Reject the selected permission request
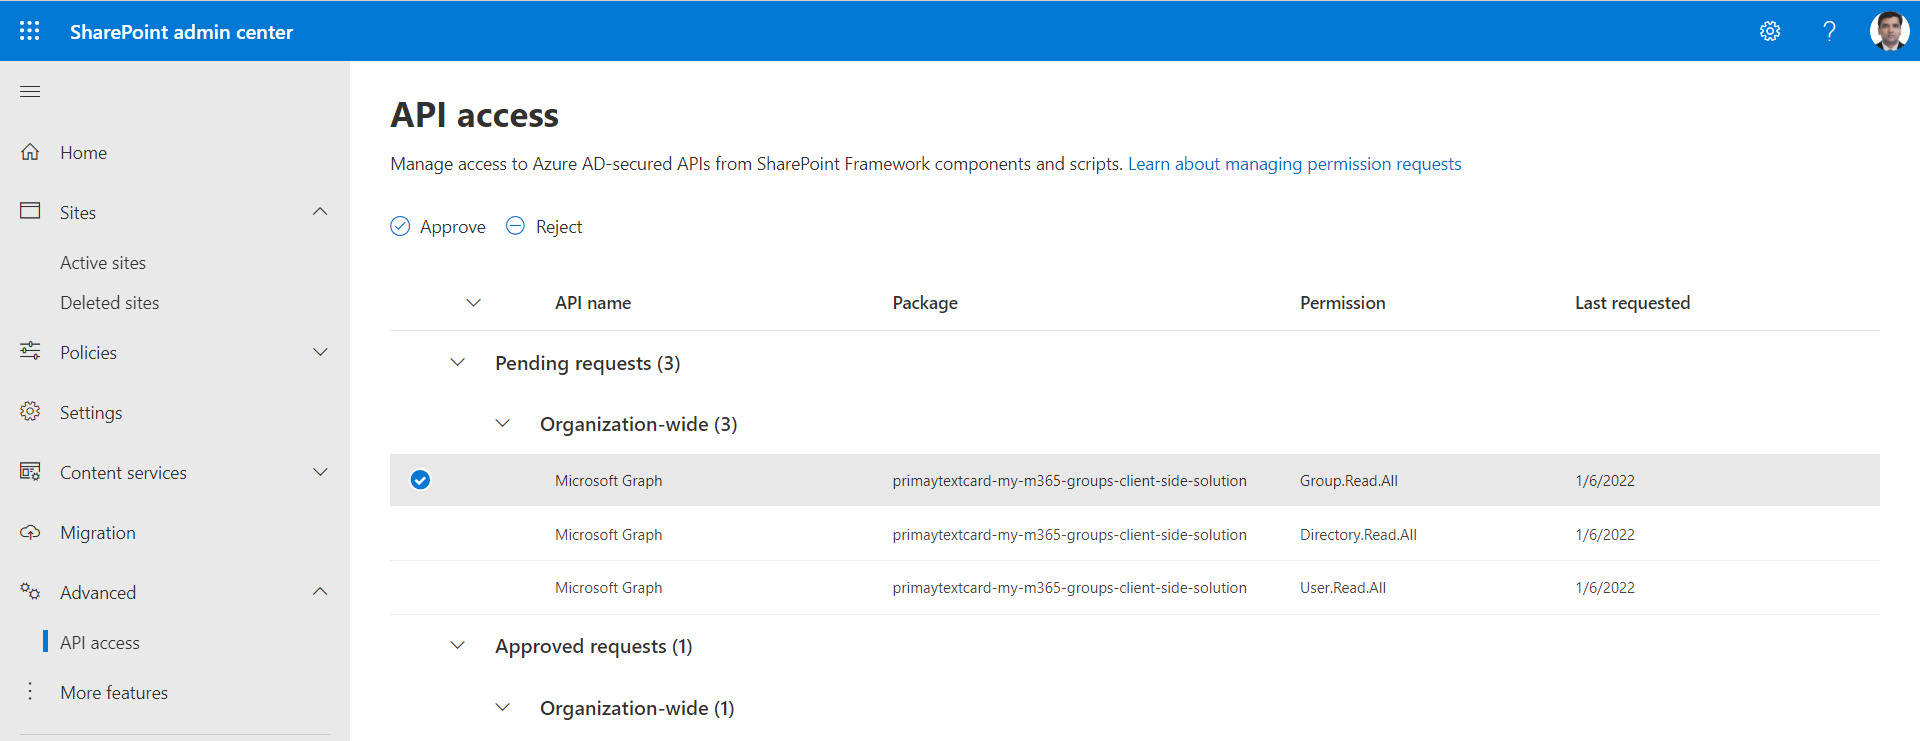This screenshot has width=1920, height=741. coord(544,227)
